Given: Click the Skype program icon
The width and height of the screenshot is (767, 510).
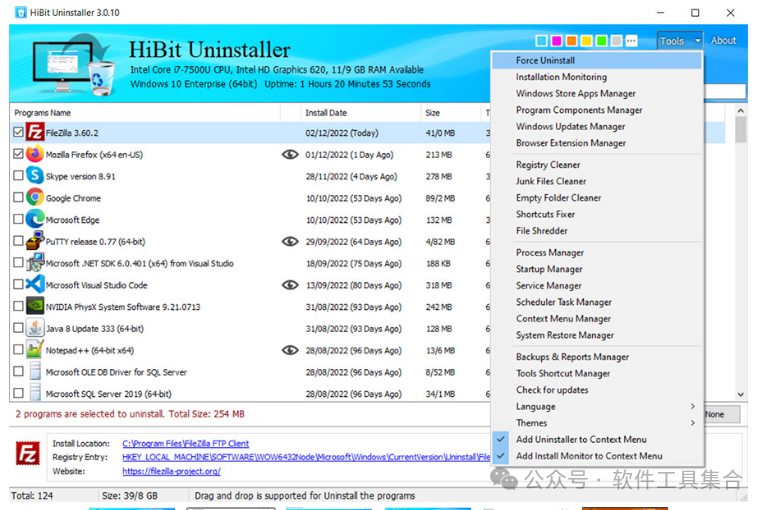Looking at the screenshot, I should [35, 176].
